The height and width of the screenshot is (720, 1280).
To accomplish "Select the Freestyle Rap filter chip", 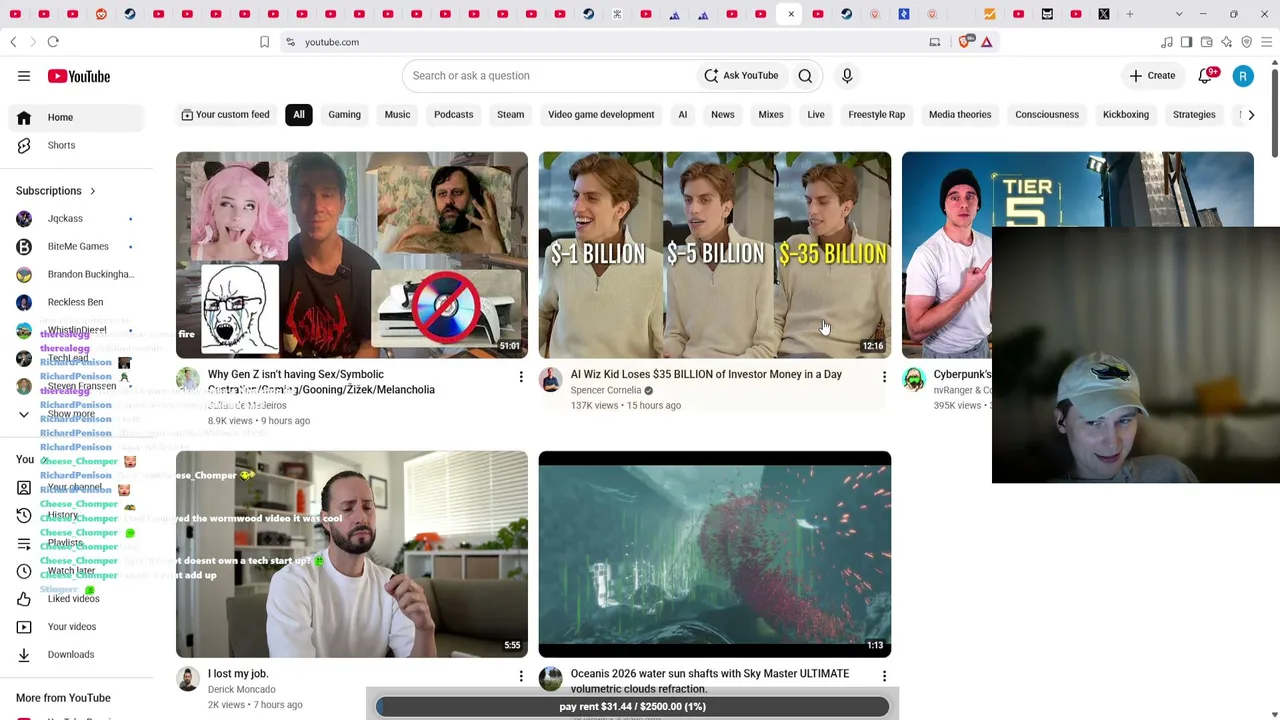I will pyautogui.click(x=876, y=115).
